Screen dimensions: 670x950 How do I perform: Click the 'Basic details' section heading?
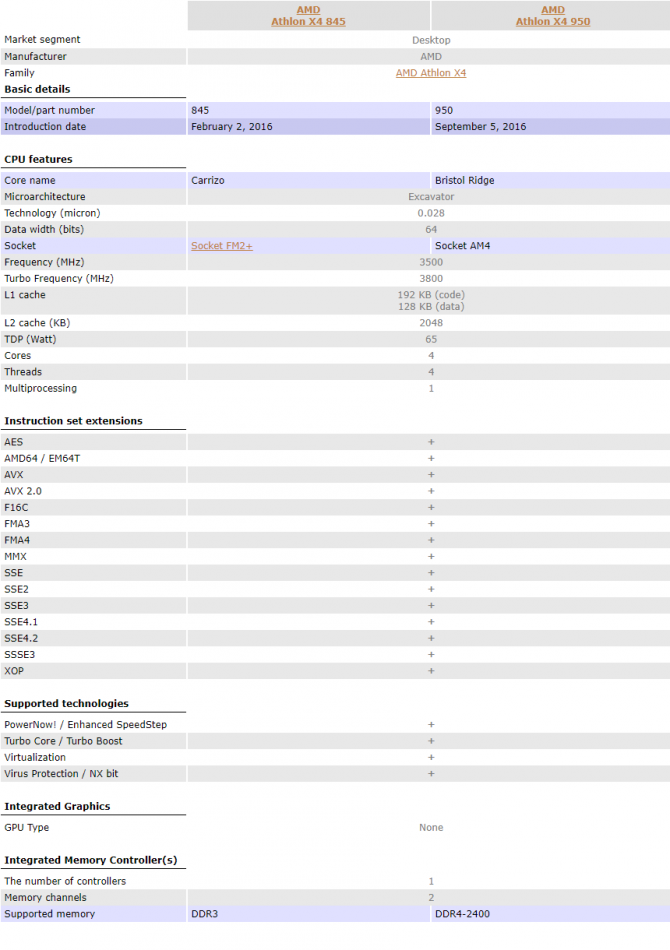(x=37, y=89)
